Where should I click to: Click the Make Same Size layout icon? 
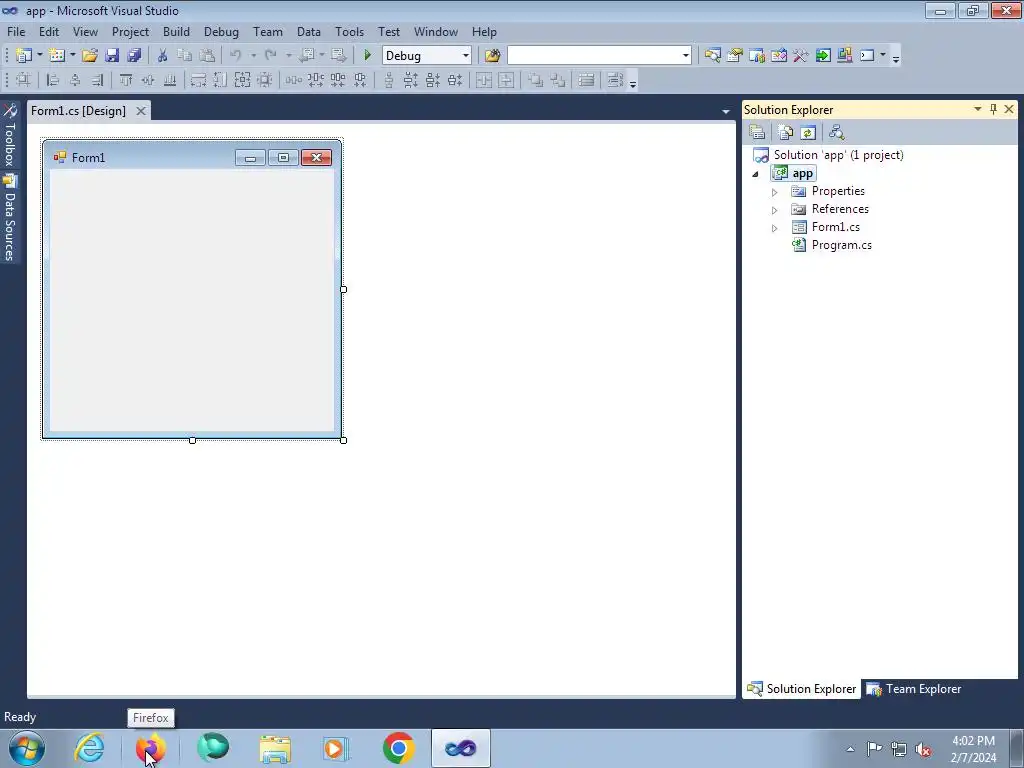(x=242, y=80)
